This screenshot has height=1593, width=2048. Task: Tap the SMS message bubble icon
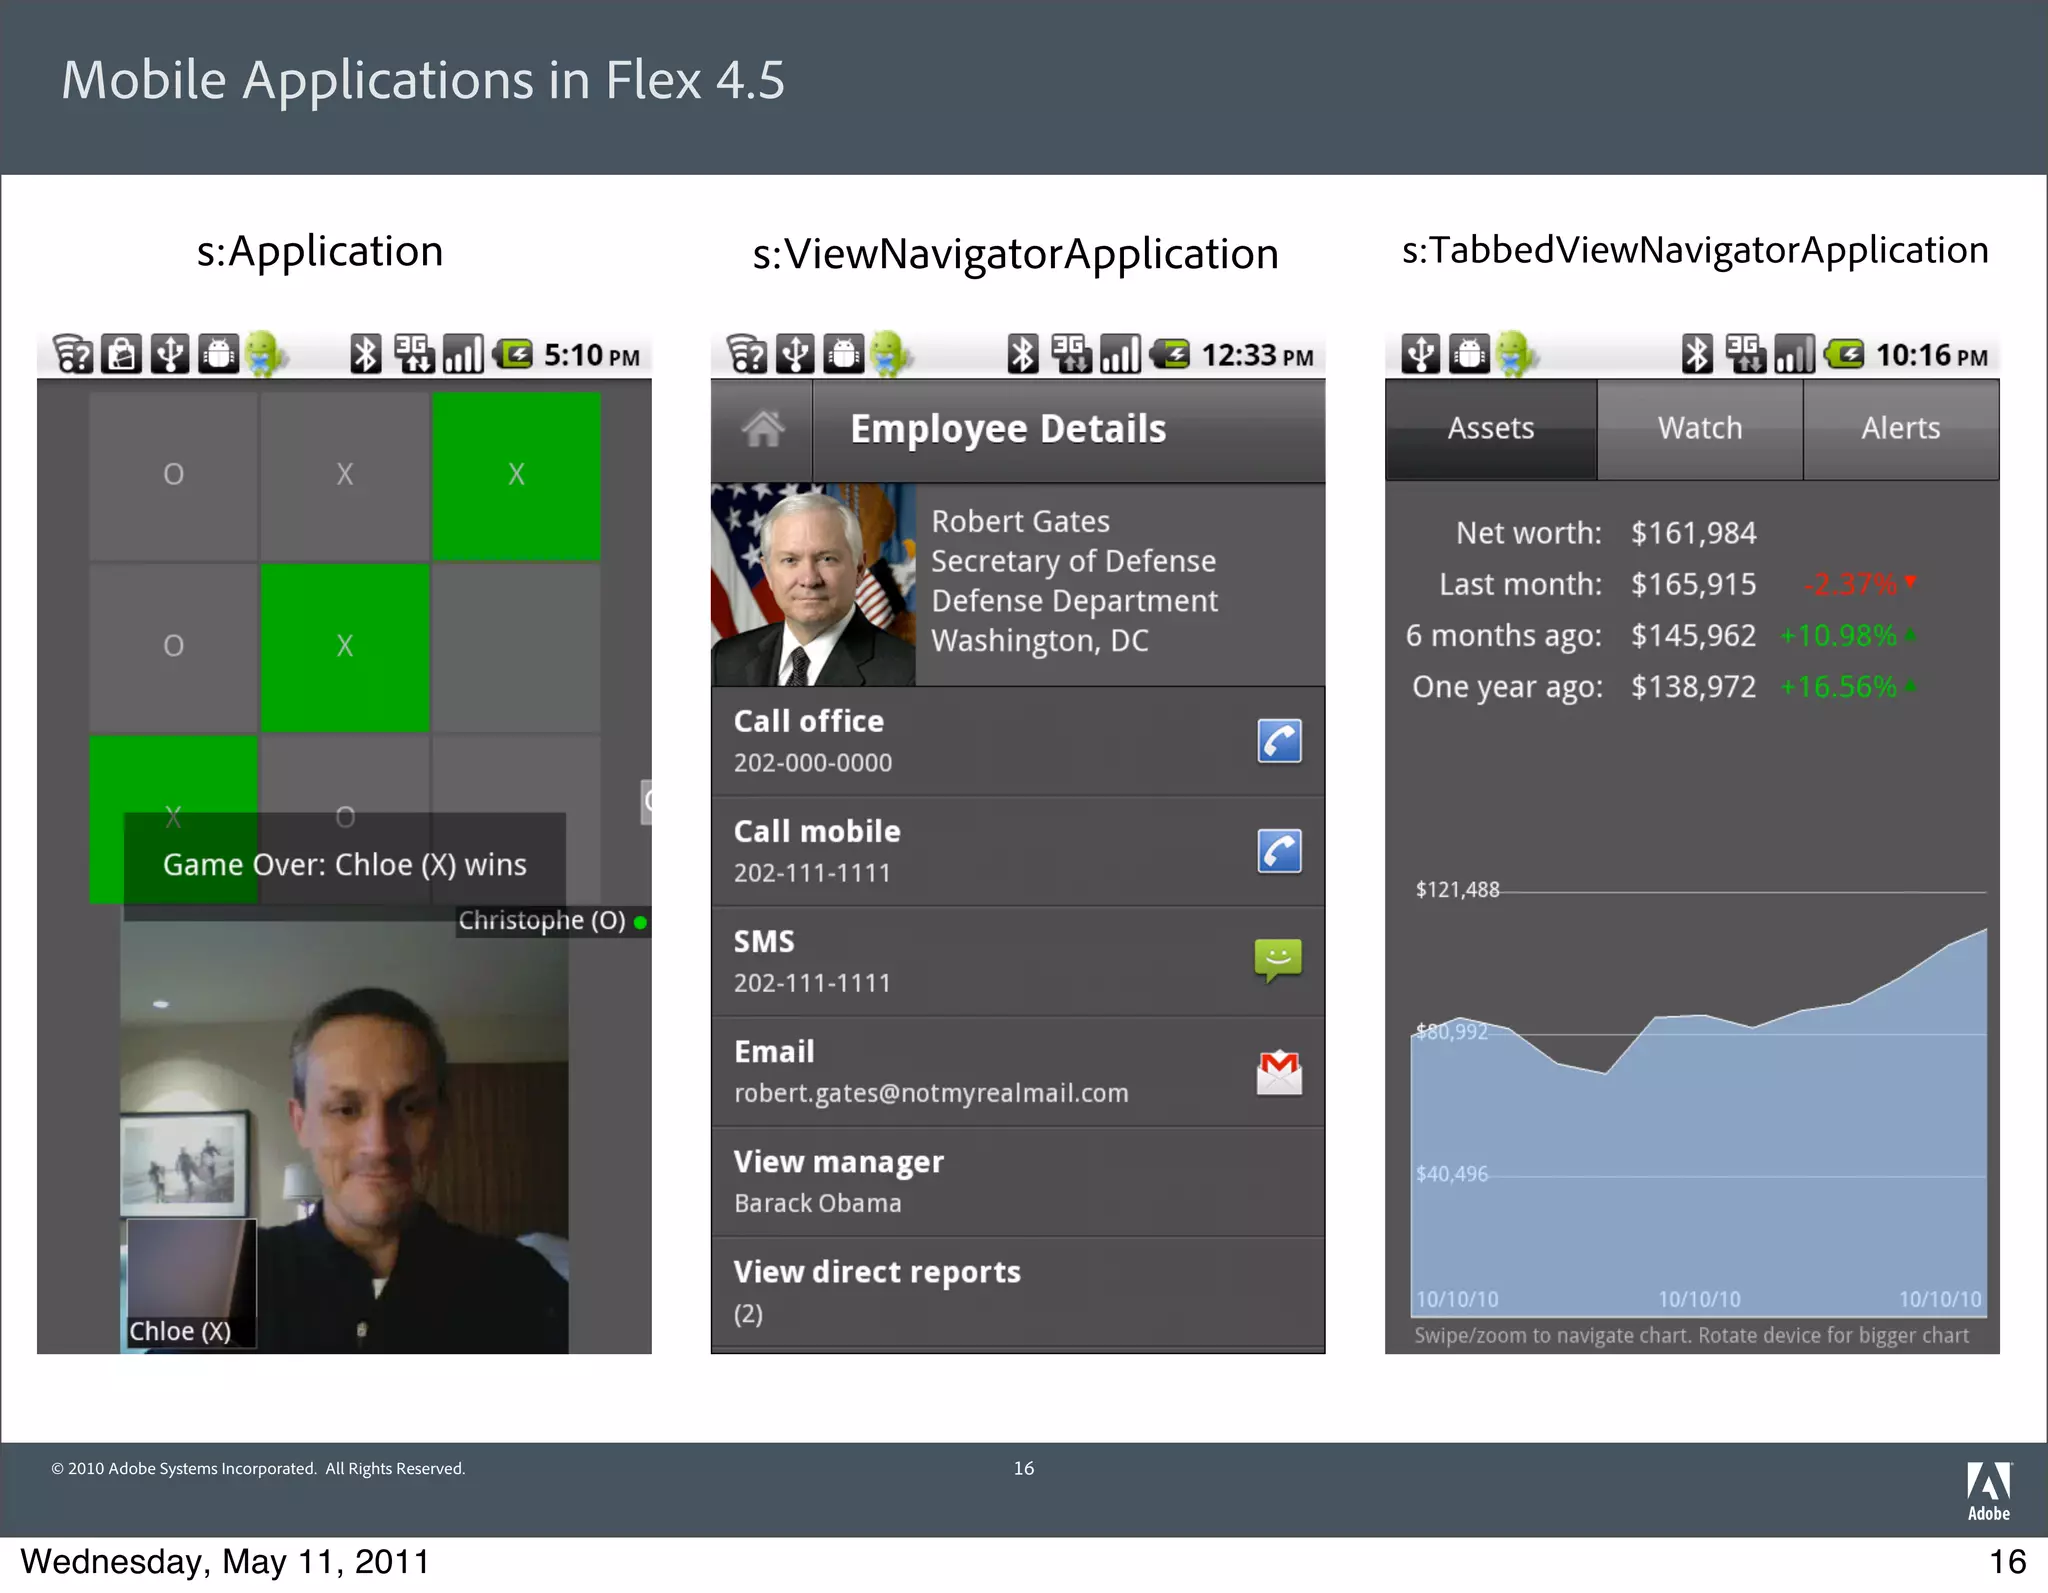[1278, 960]
